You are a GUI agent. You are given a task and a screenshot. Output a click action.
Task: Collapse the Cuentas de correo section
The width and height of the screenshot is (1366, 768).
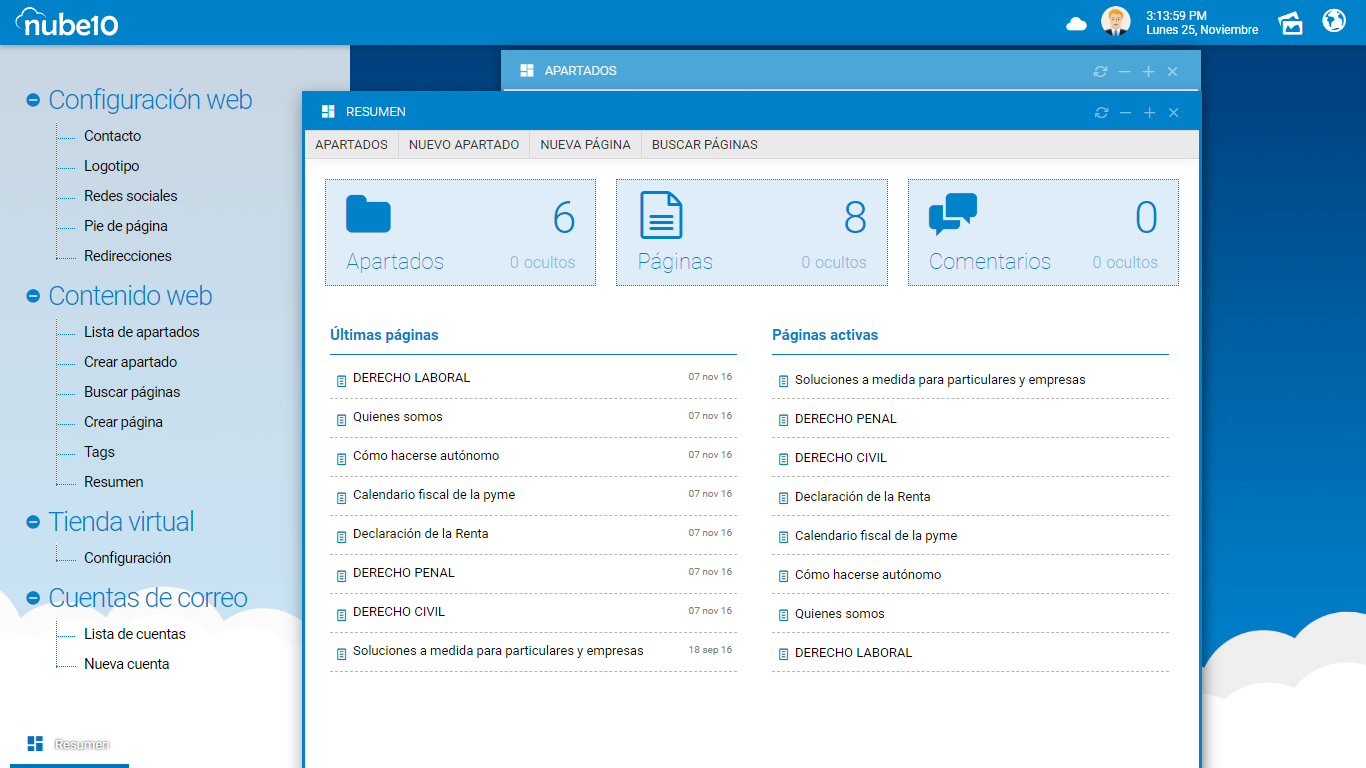tap(33, 598)
